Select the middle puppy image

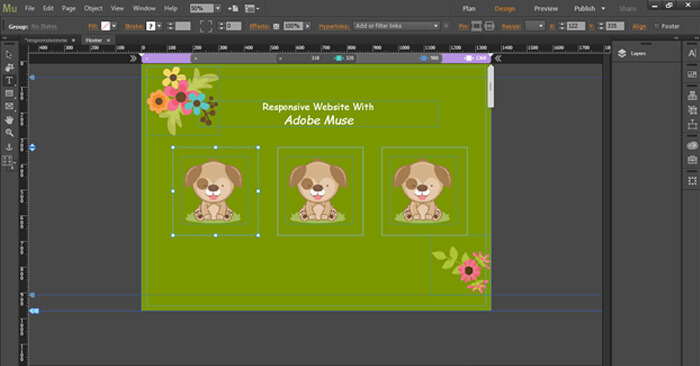click(320, 191)
